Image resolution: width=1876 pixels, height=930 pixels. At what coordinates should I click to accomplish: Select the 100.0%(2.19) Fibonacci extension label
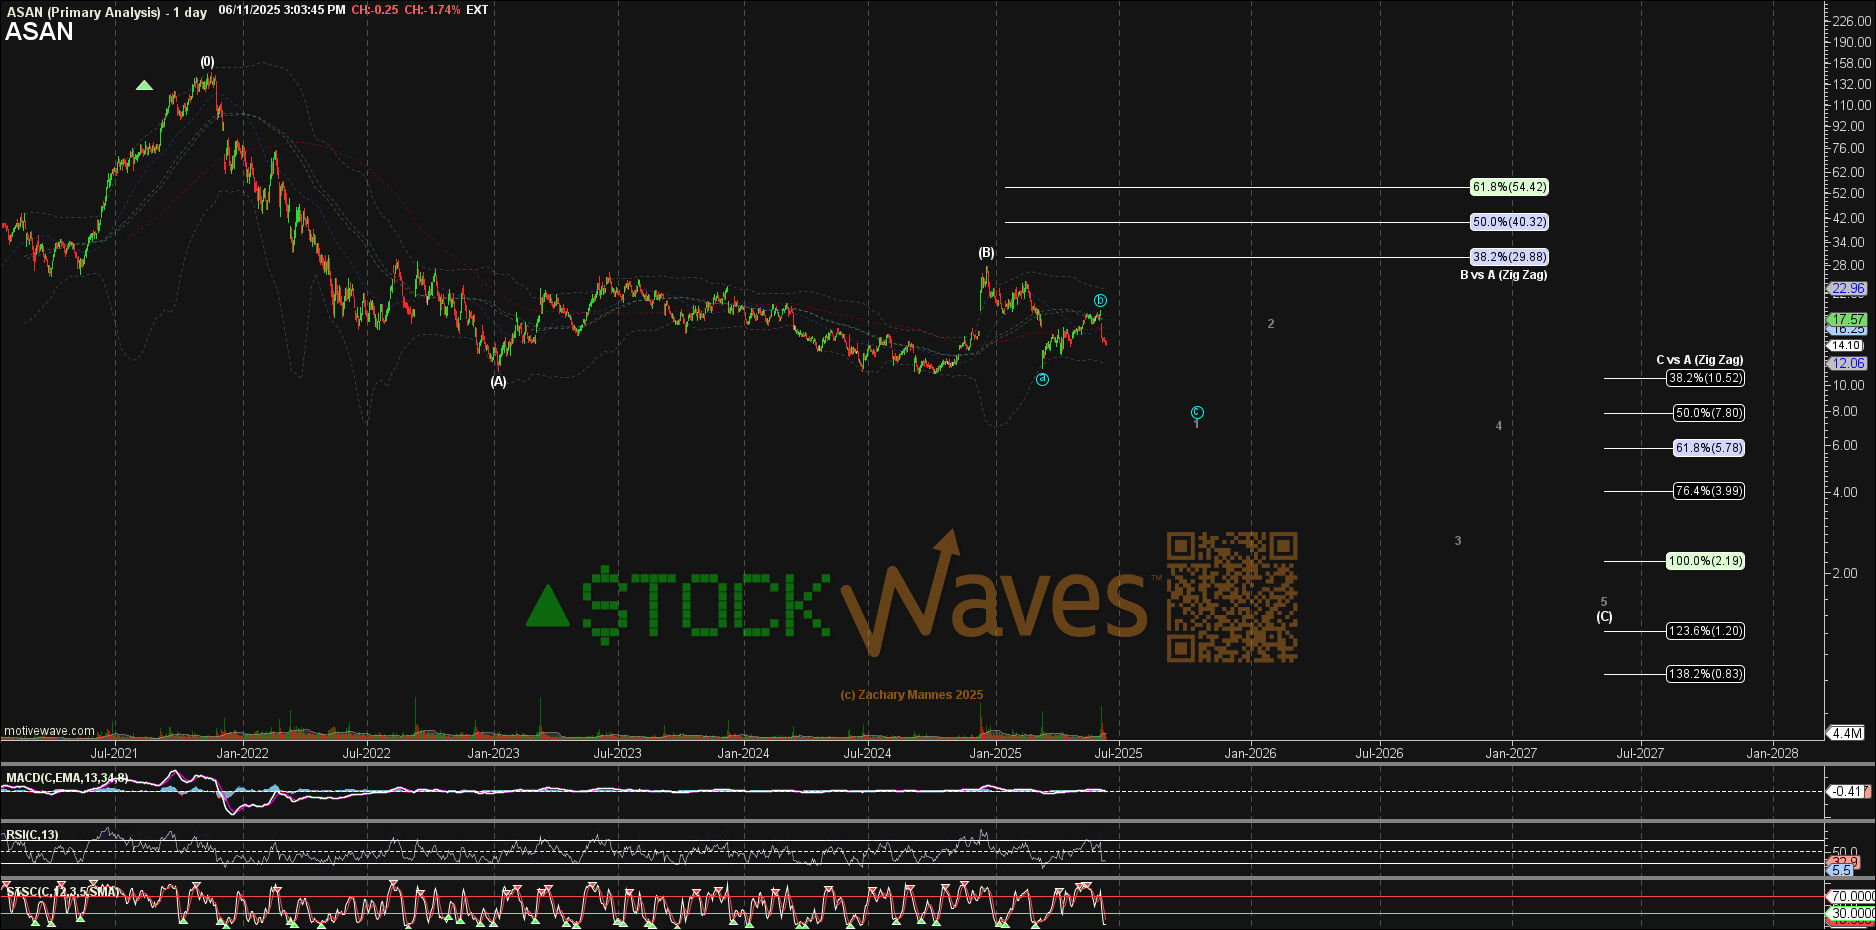[x=1705, y=561]
